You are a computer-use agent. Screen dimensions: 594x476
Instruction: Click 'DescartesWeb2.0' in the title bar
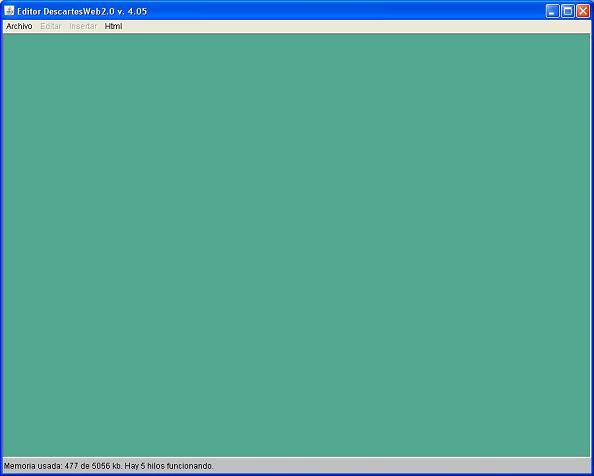coord(79,11)
